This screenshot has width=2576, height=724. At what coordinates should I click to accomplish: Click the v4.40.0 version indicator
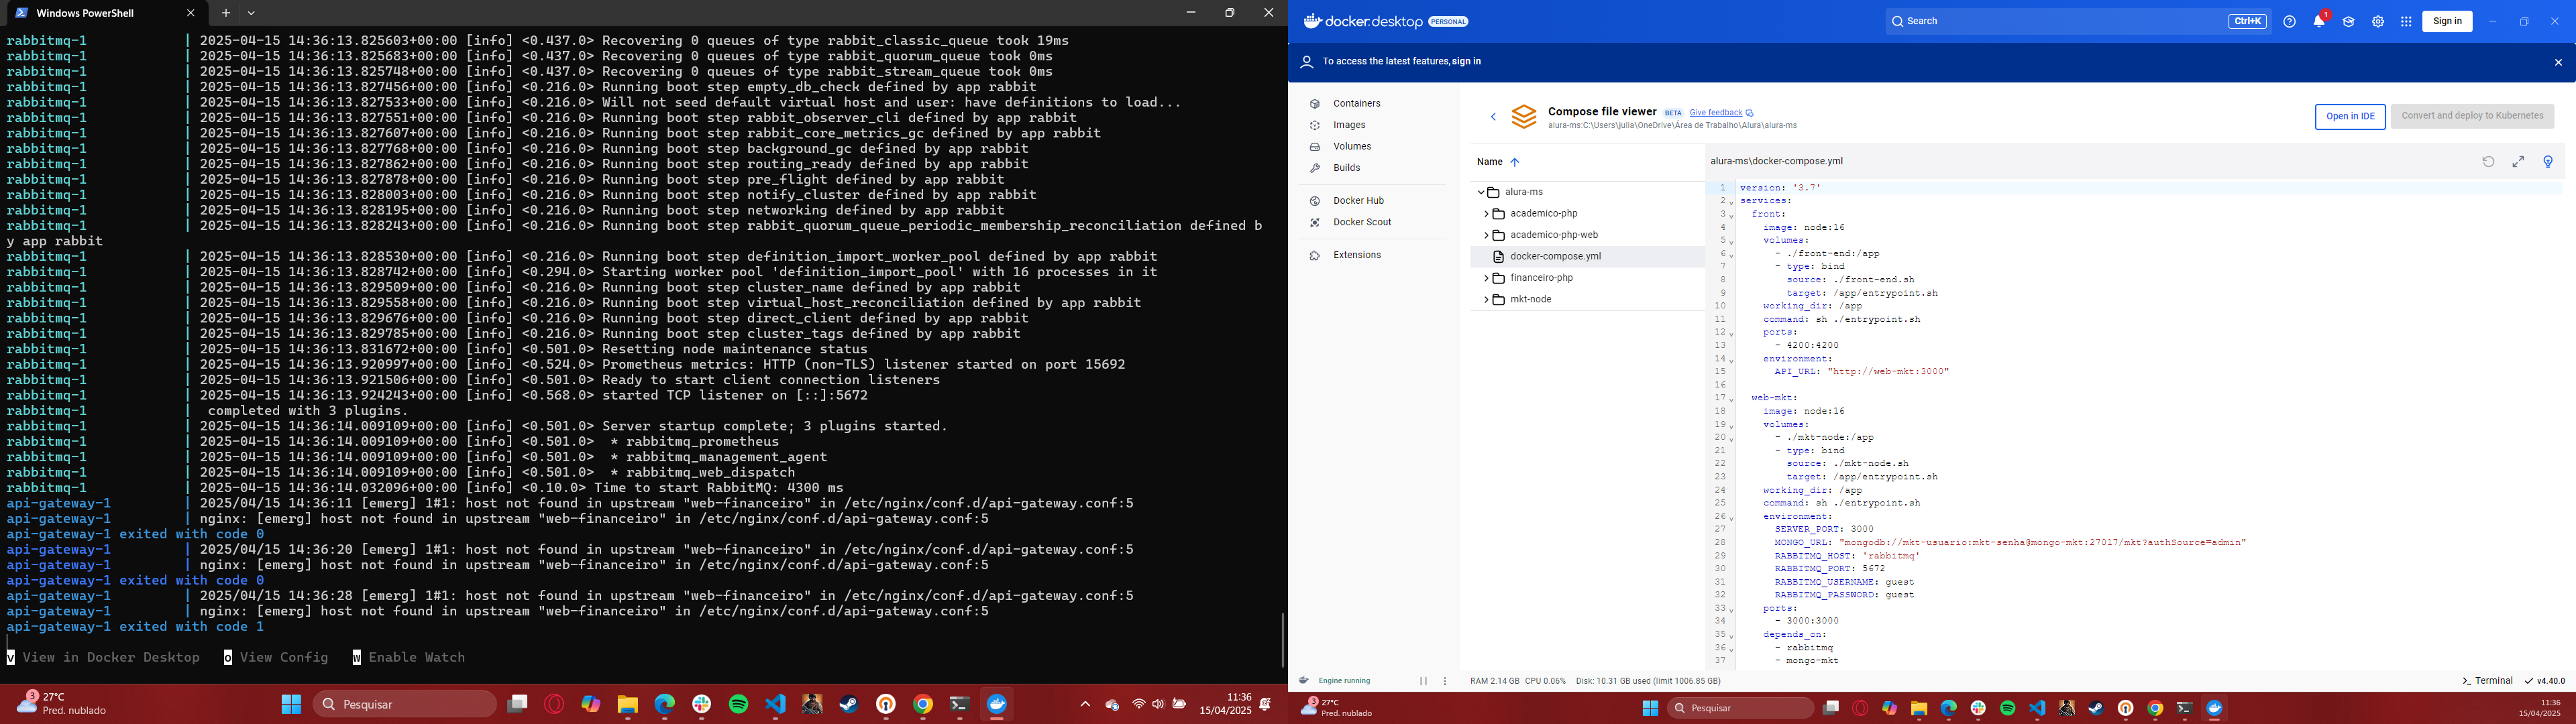[x=2545, y=681]
